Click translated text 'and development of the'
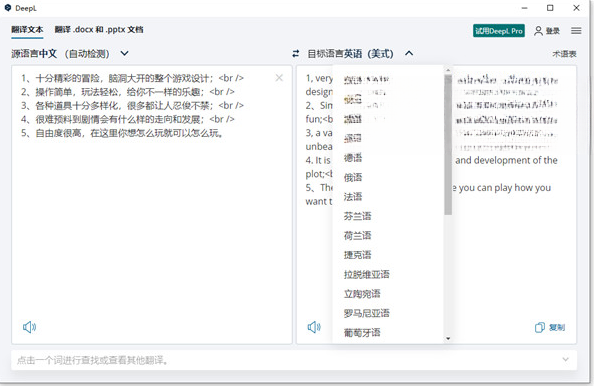The height and width of the screenshot is (386, 594). [x=506, y=160]
